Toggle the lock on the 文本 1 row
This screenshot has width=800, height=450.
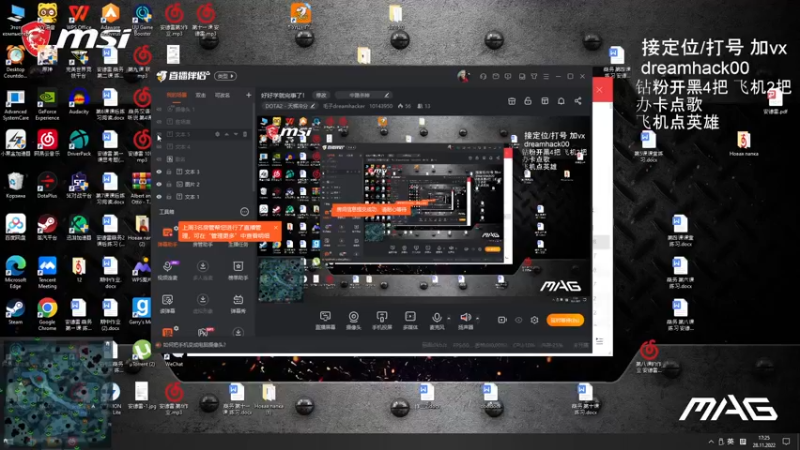pyautogui.click(x=169, y=197)
